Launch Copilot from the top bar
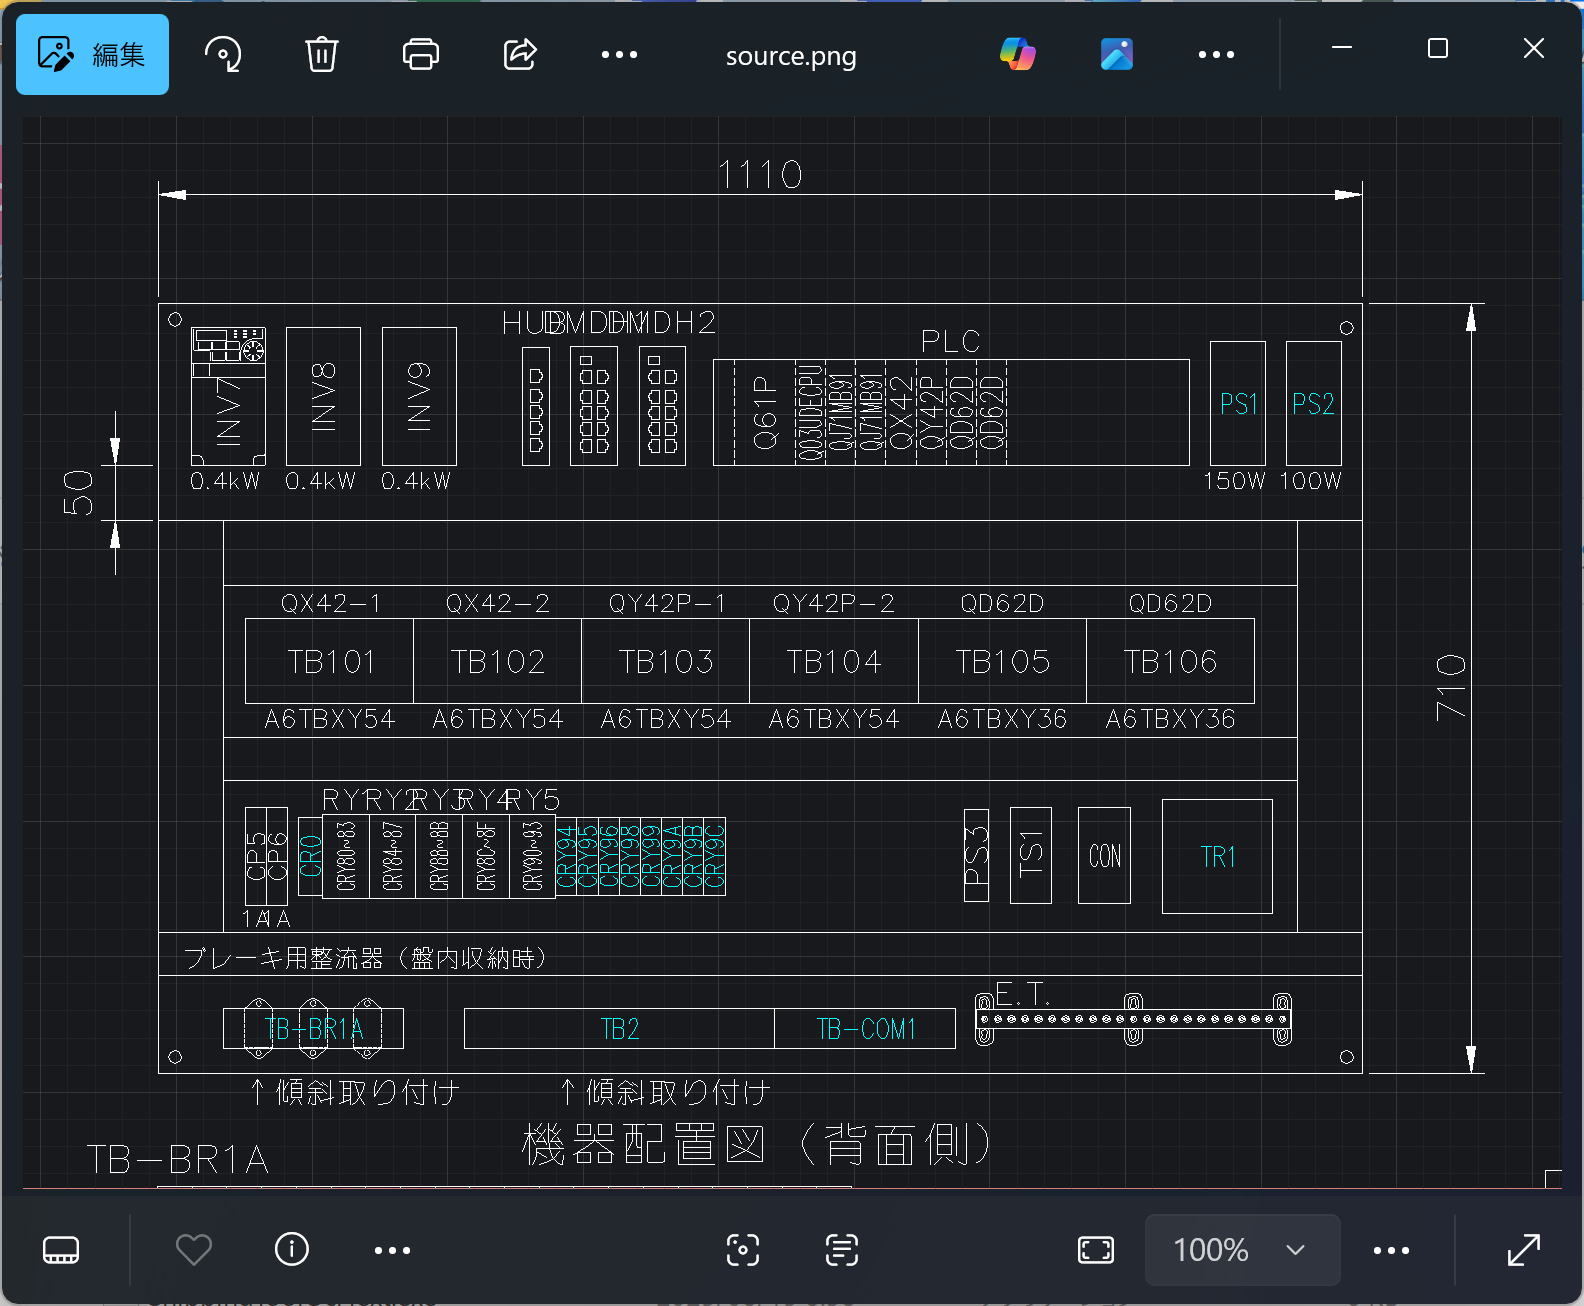Image resolution: width=1584 pixels, height=1306 pixels. click(1017, 54)
